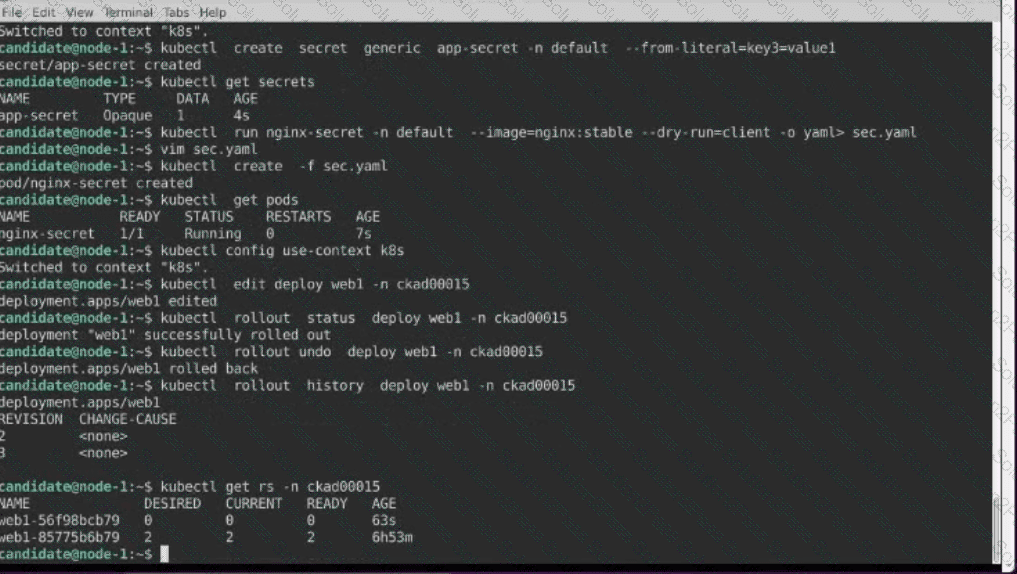This screenshot has height=574, width=1017.
Task: Click the terminal's vertical scrollbar thumb
Action: tap(994, 528)
